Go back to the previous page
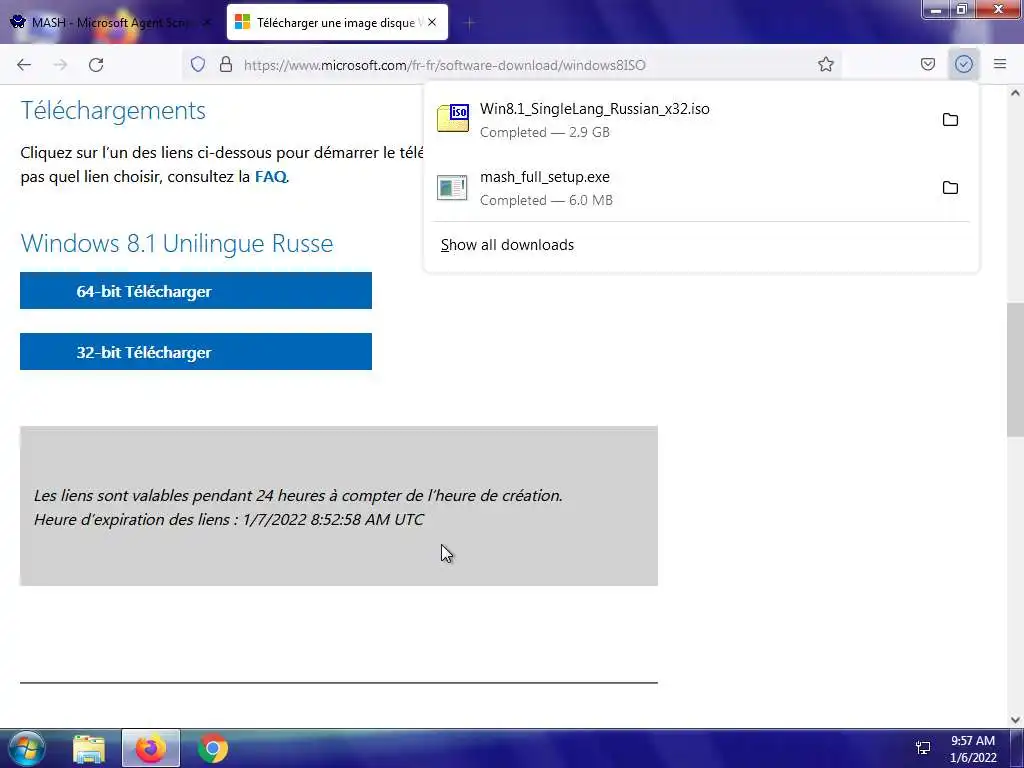Viewport: 1024px width, 768px height. click(x=24, y=65)
